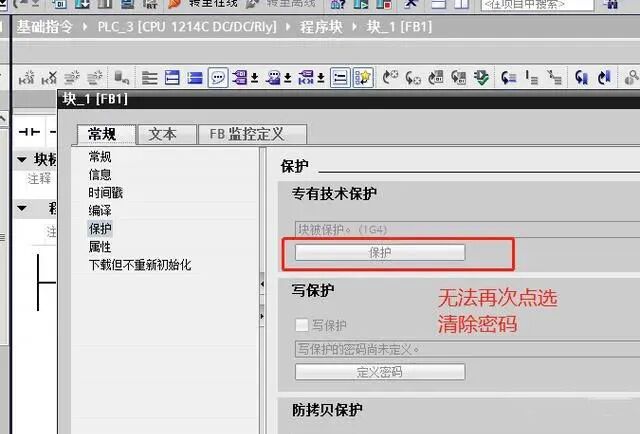Open dropdown arrow beside tag information icon

tap(288, 77)
